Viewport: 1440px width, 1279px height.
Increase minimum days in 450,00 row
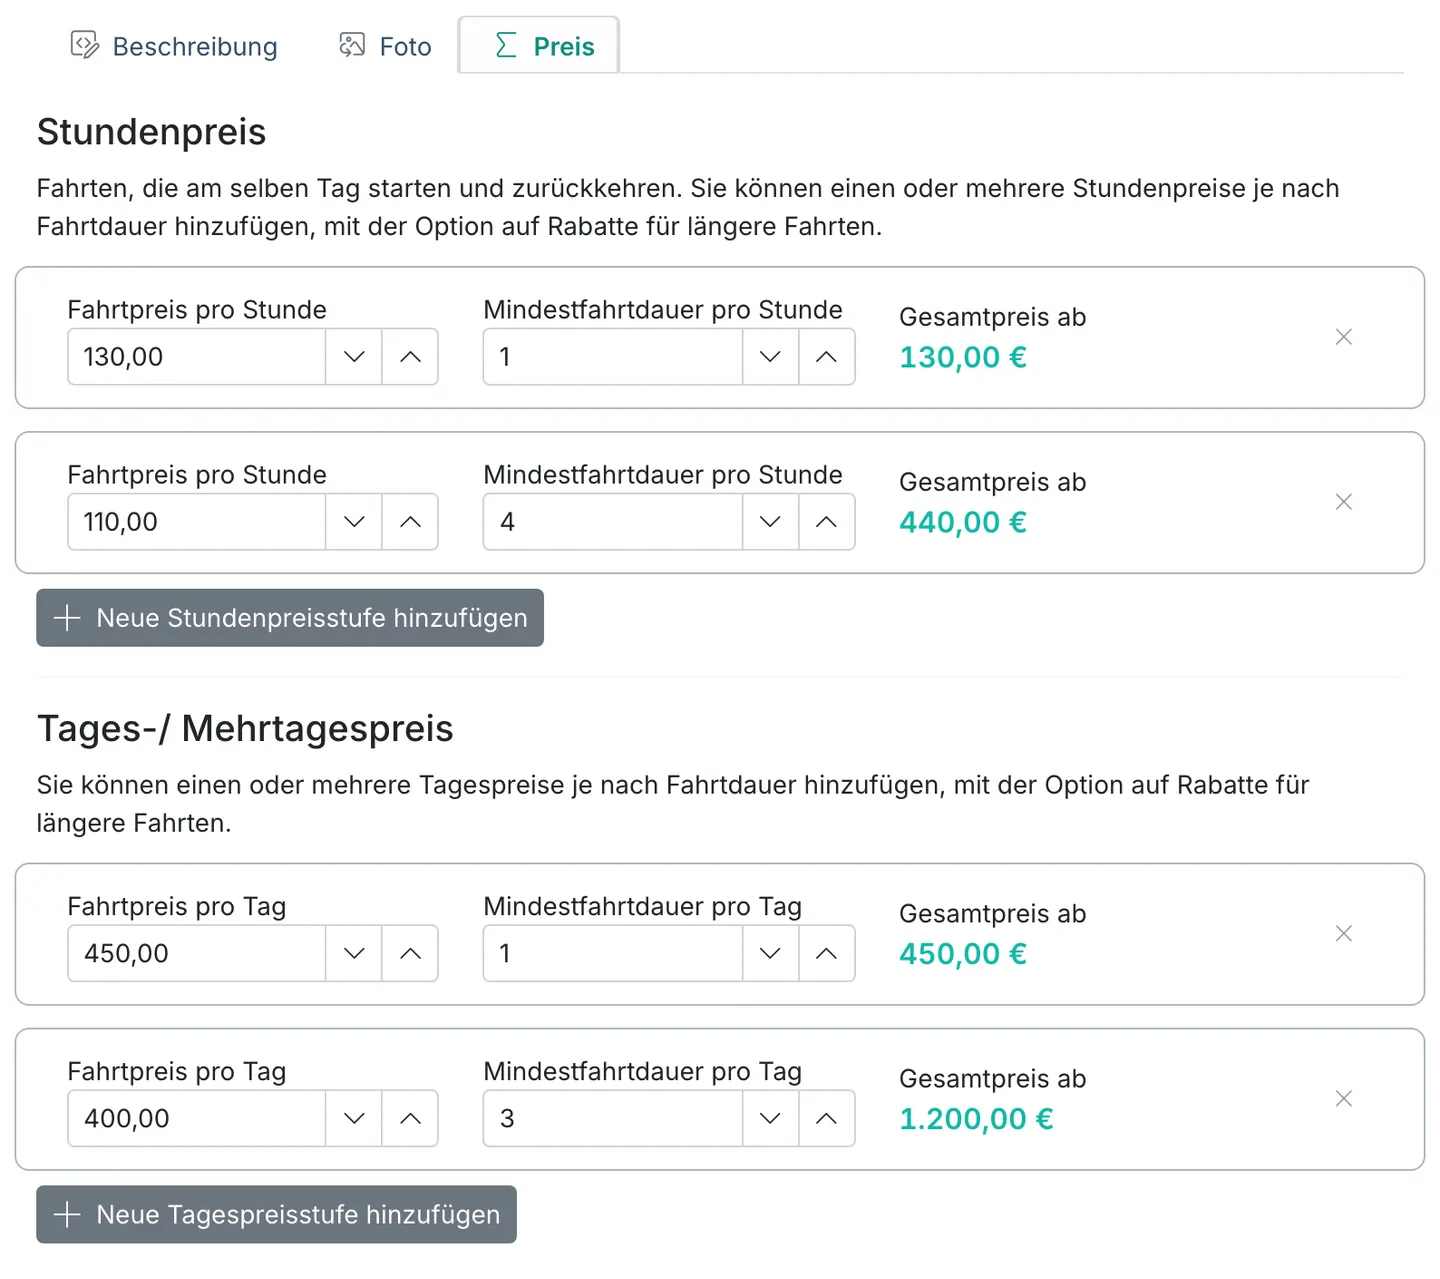tap(826, 954)
